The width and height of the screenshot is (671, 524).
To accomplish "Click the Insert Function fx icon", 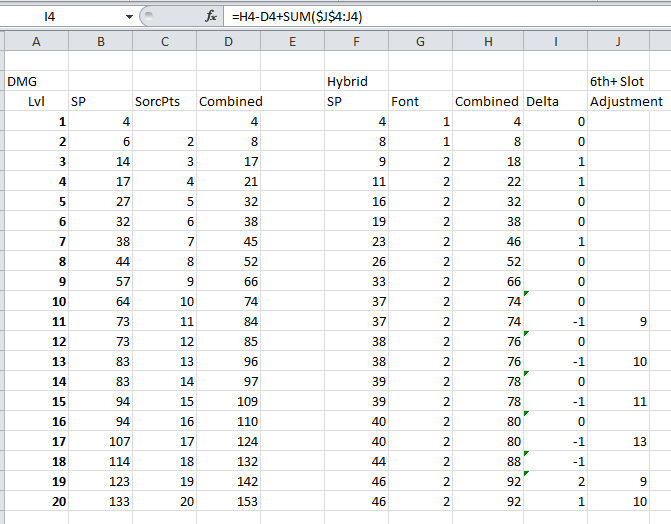I will [210, 17].
